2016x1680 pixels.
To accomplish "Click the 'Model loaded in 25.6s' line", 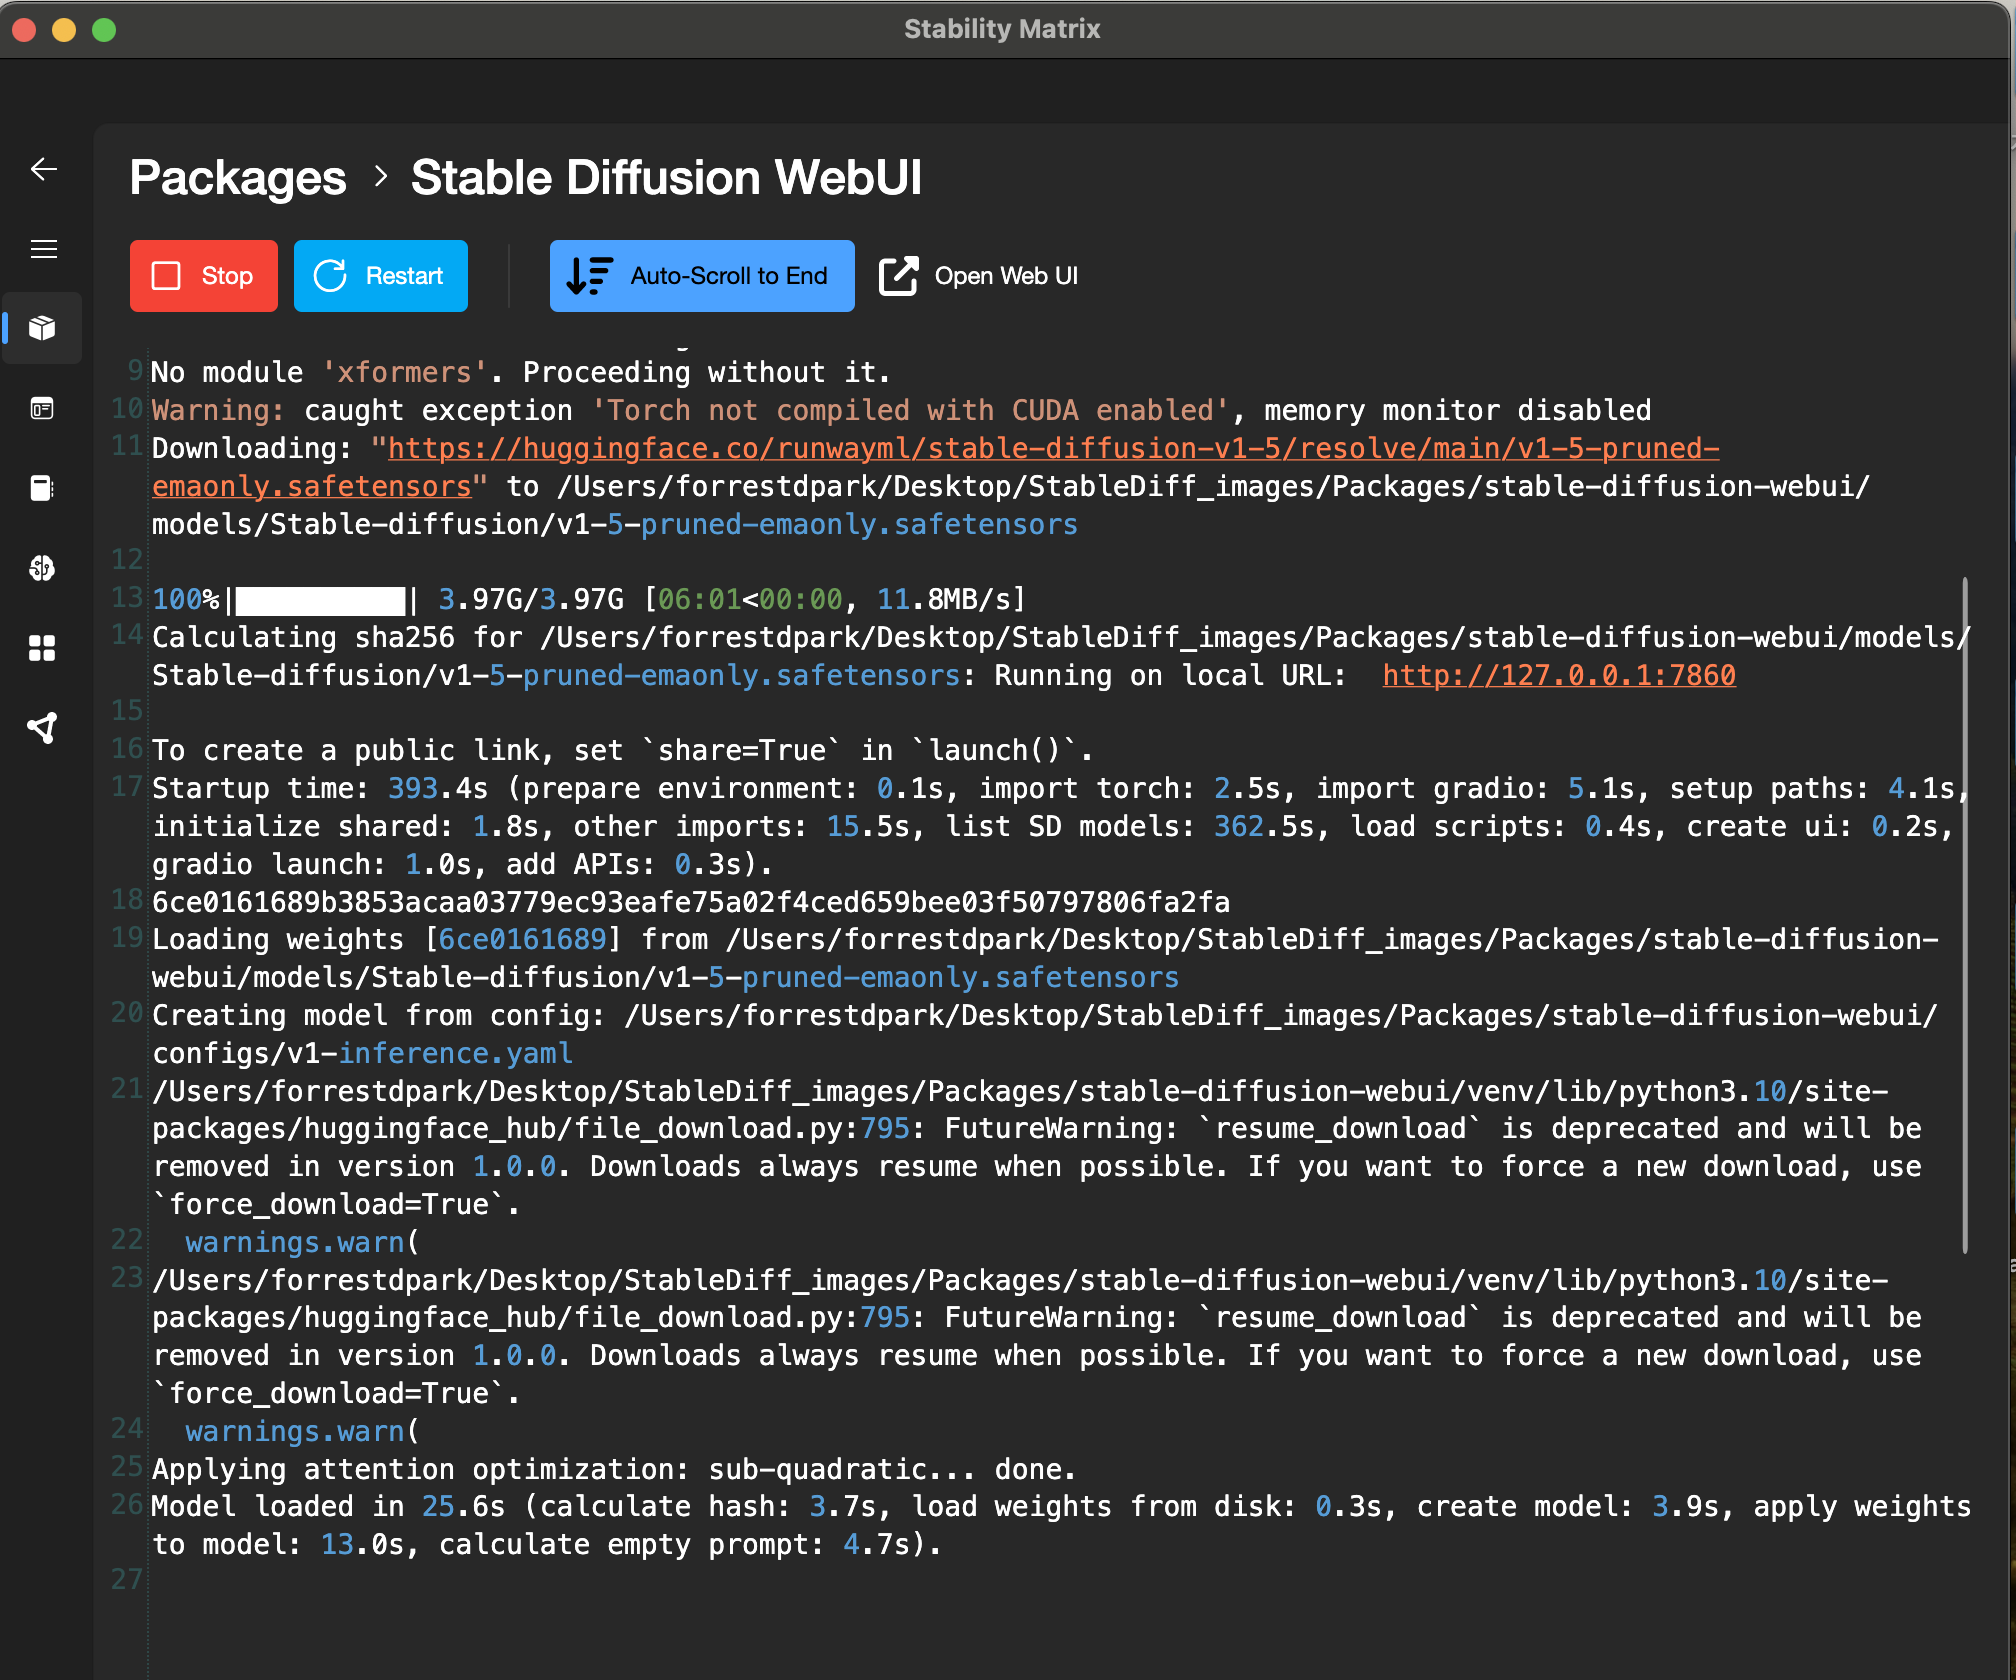I will 1061,1525.
